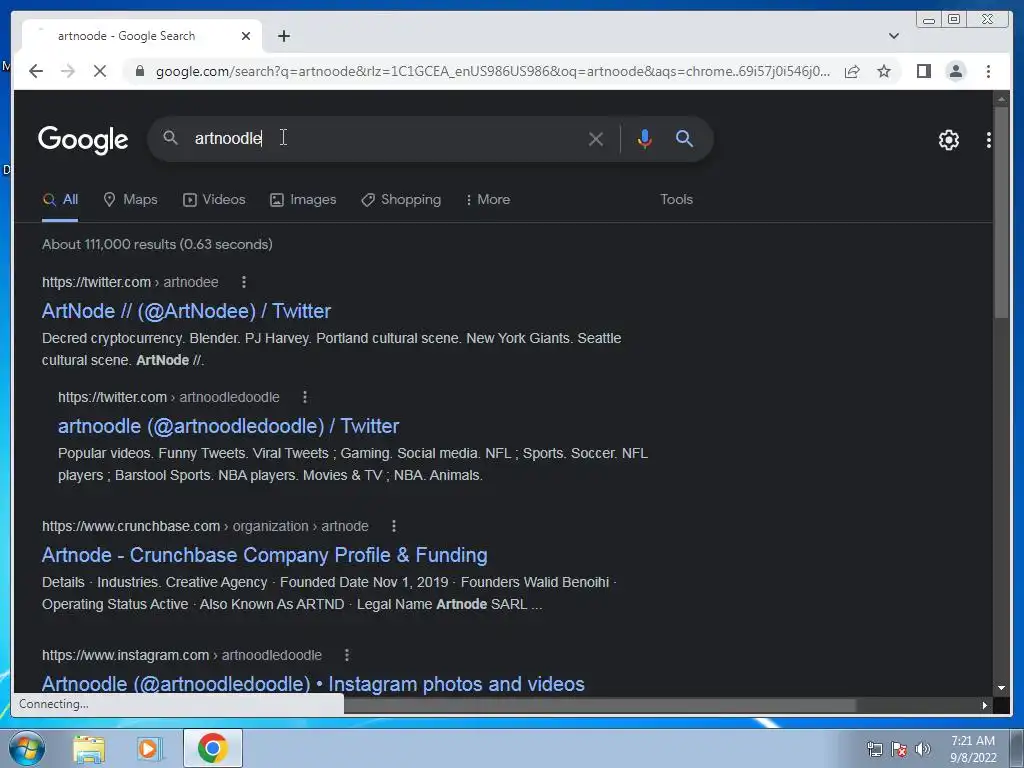Click address bar URL text
The width and height of the screenshot is (1024, 768).
tap(493, 71)
